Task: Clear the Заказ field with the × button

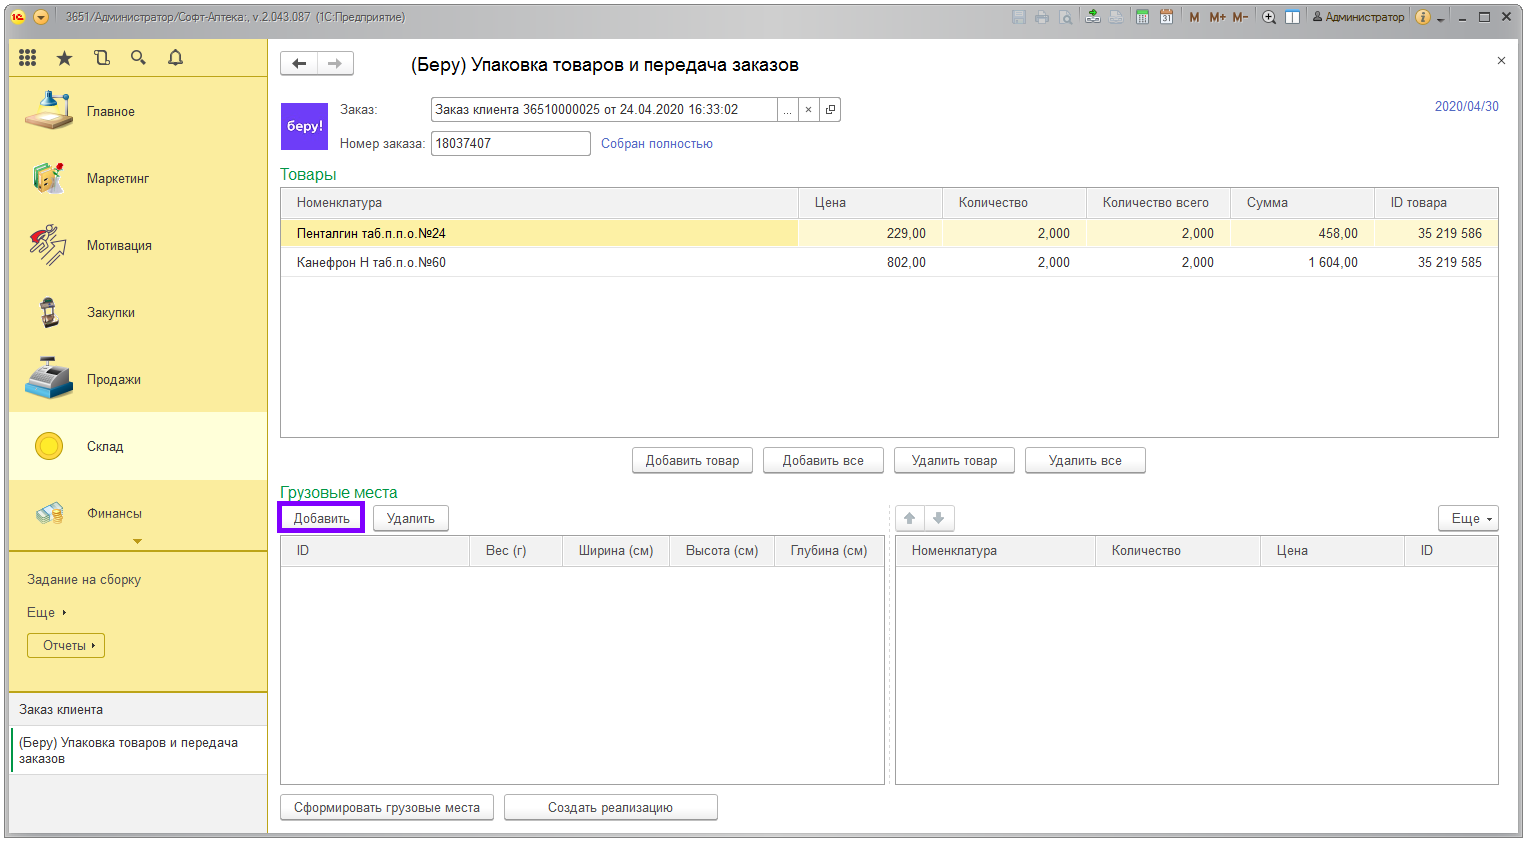Action: [808, 110]
